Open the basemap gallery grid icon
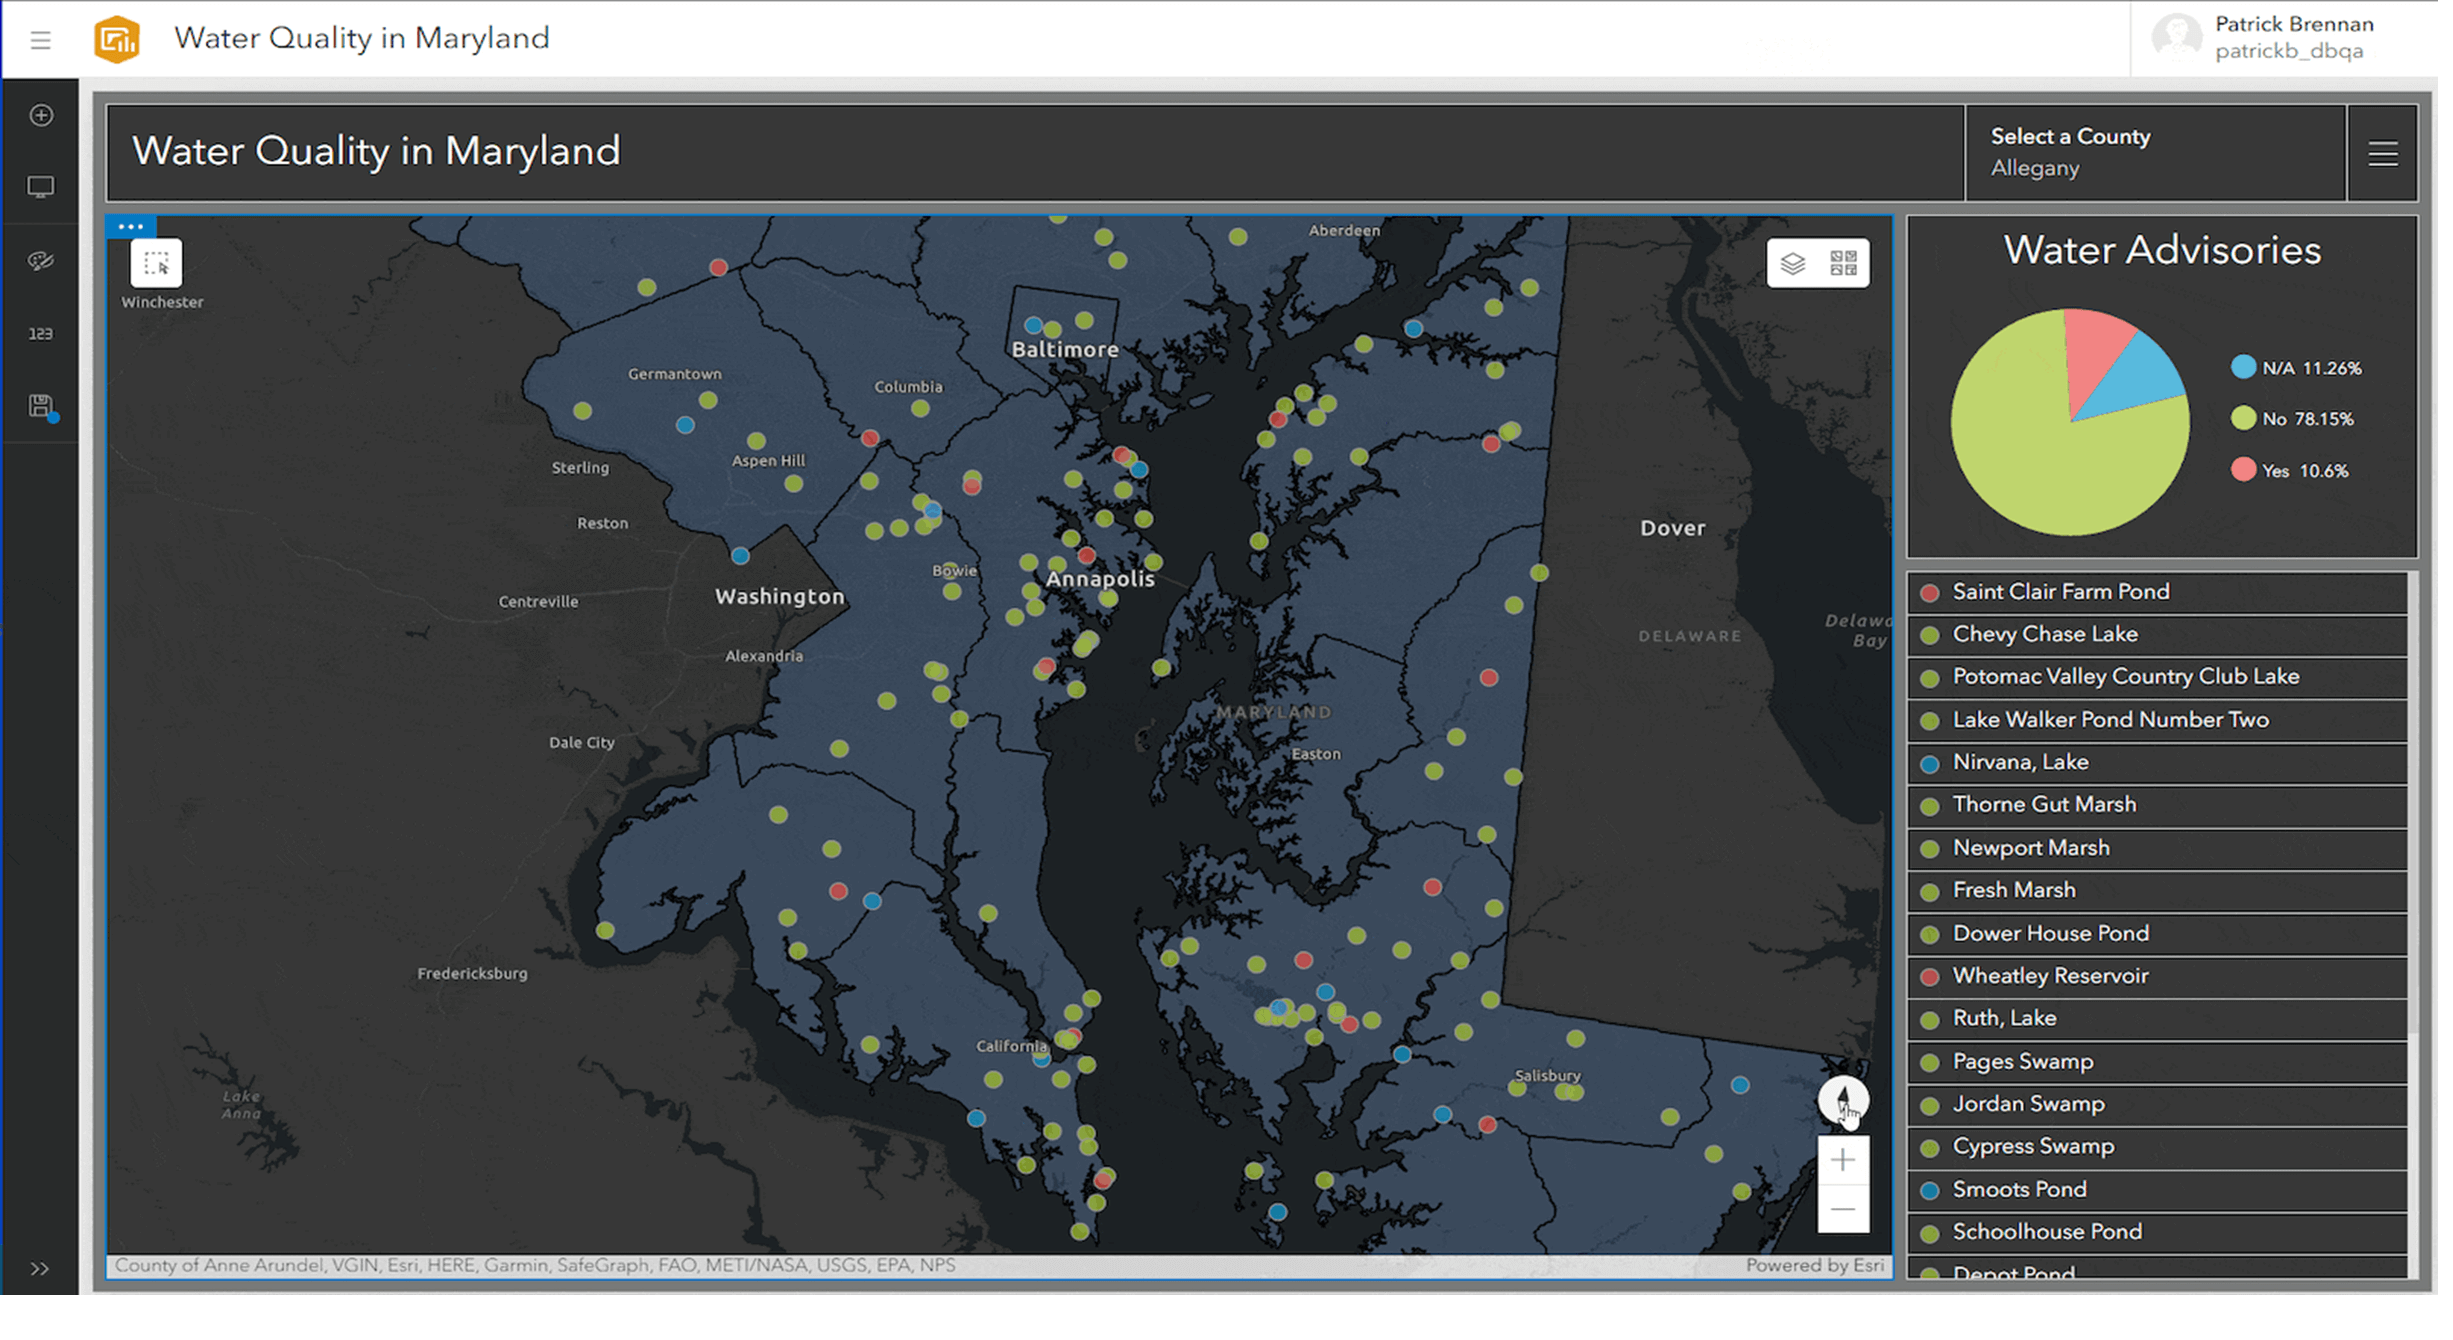The height and width of the screenshot is (1340, 2453). coord(1843,263)
